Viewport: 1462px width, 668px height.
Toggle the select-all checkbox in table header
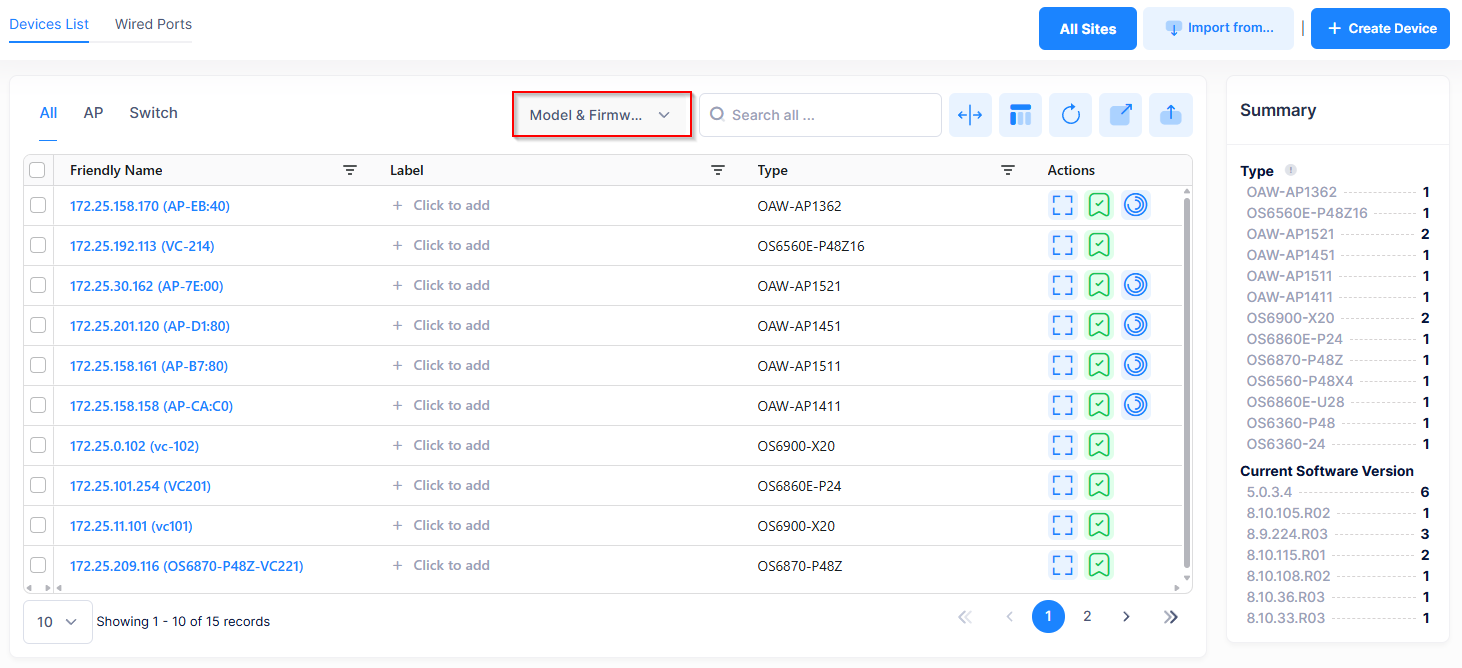click(x=38, y=171)
